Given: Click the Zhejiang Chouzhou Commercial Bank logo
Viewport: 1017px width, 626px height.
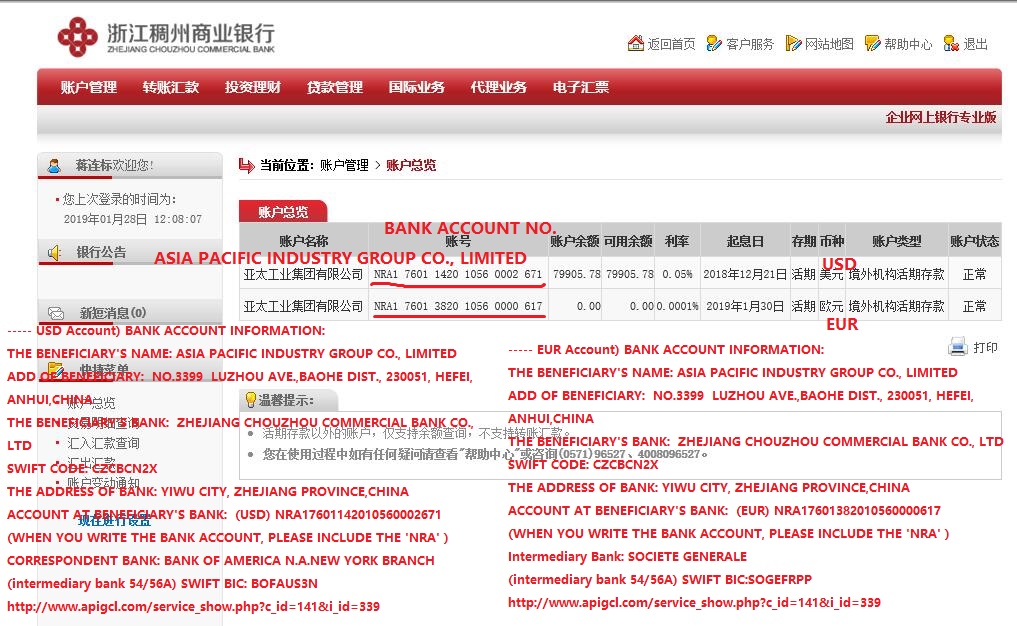Looking at the screenshot, I should pyautogui.click(x=78, y=37).
